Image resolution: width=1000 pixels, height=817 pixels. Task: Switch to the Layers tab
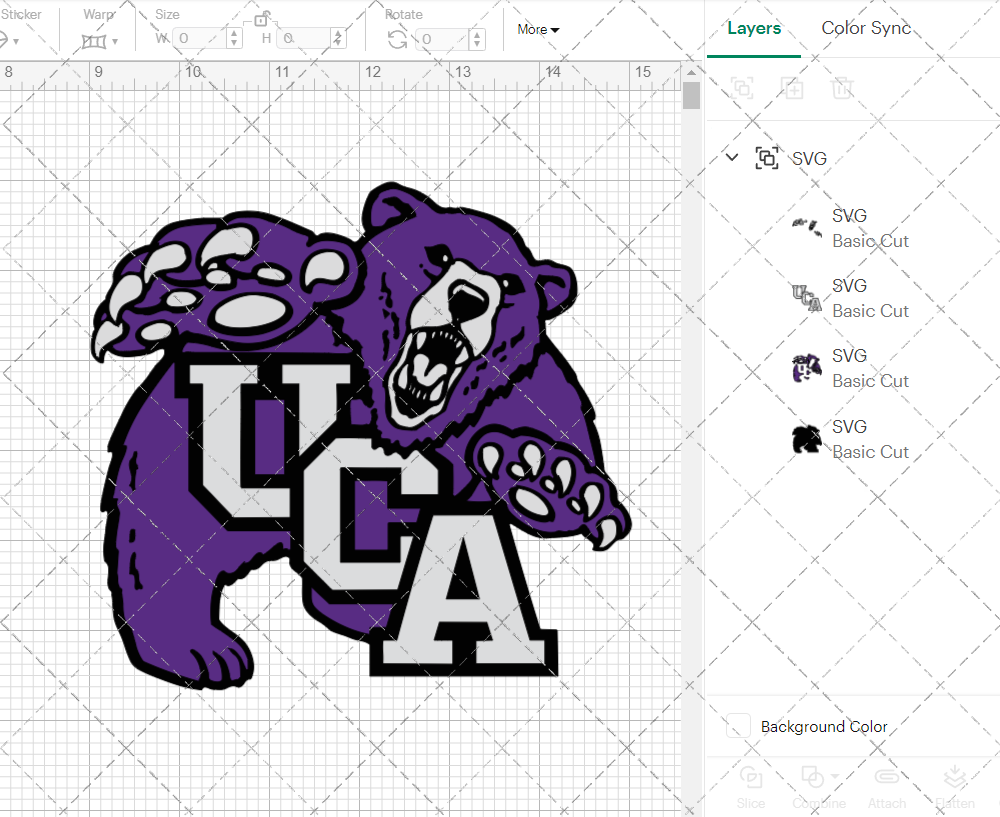coord(754,28)
